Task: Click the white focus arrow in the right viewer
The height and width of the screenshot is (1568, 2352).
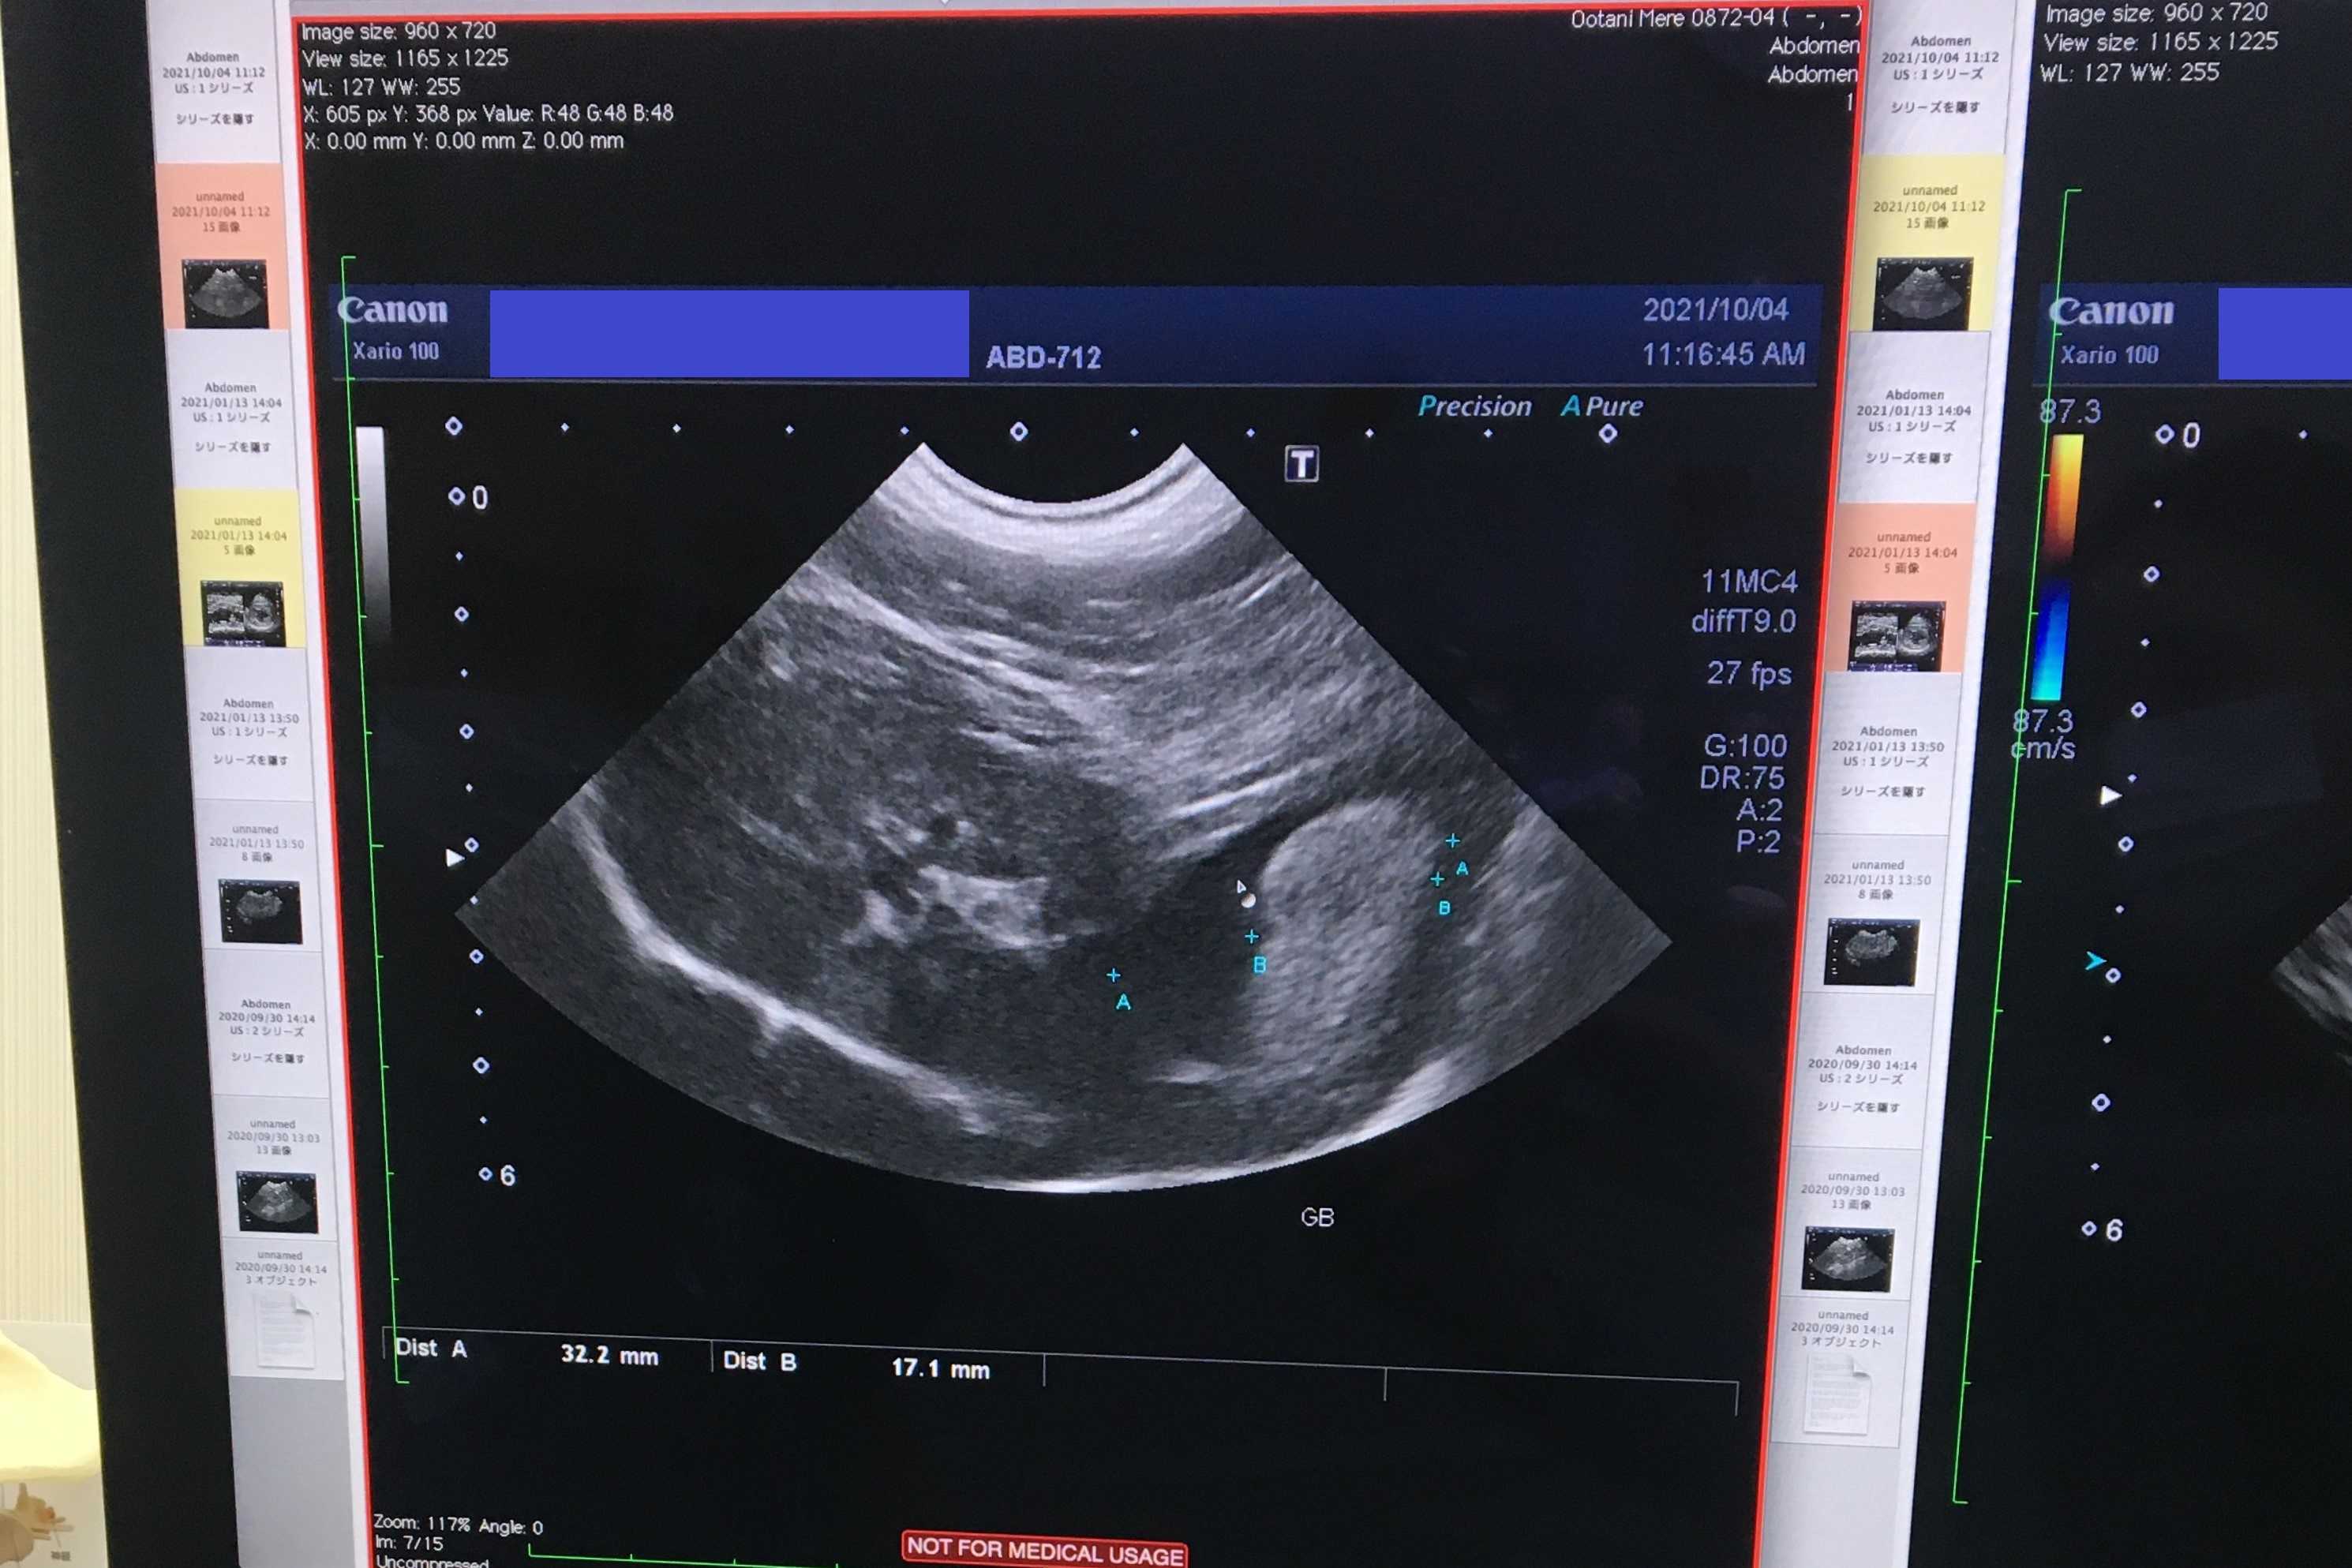Action: tap(2109, 795)
